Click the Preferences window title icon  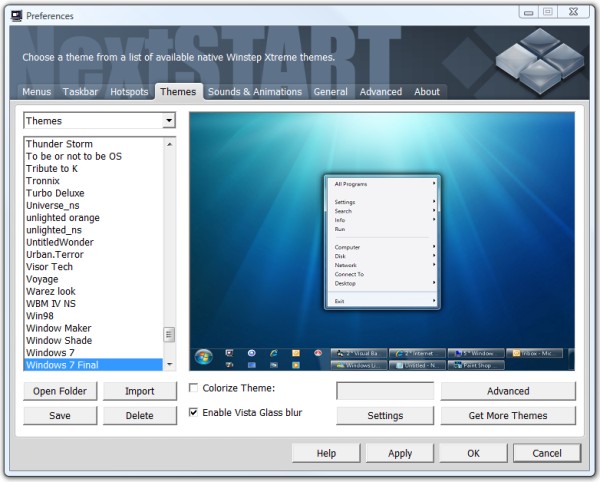[x=16, y=16]
